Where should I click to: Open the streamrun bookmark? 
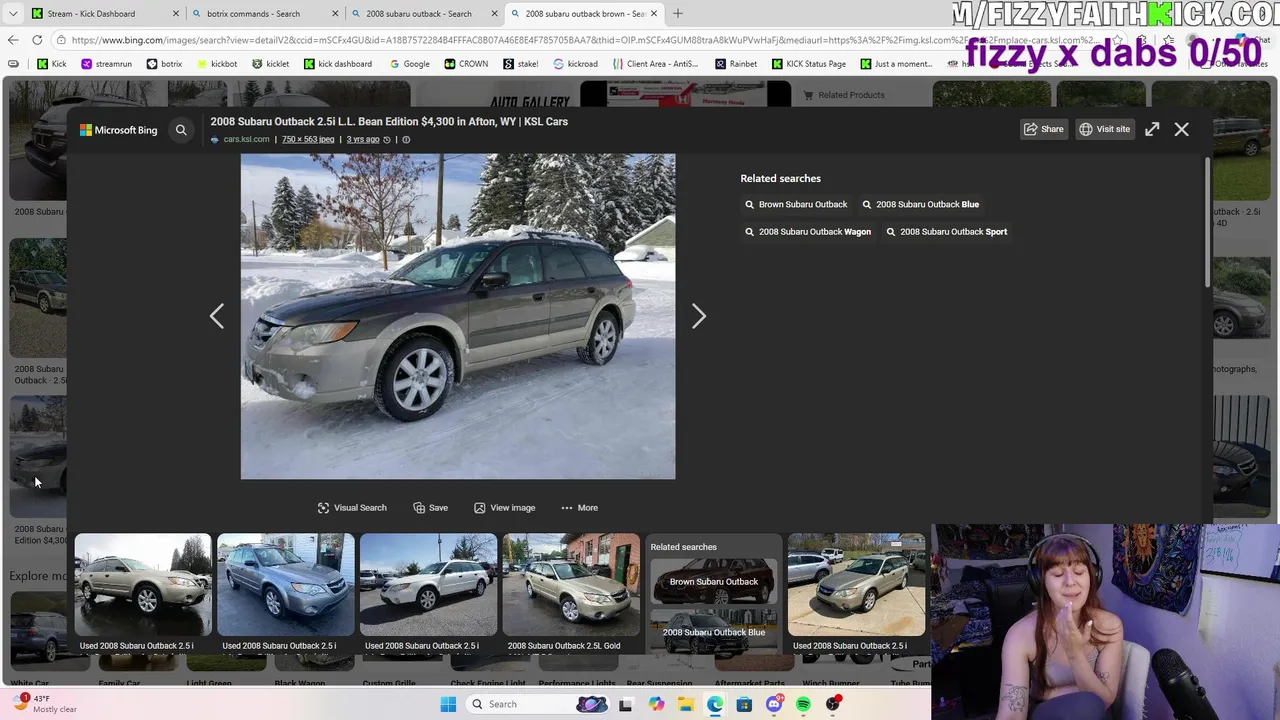[x=106, y=64]
